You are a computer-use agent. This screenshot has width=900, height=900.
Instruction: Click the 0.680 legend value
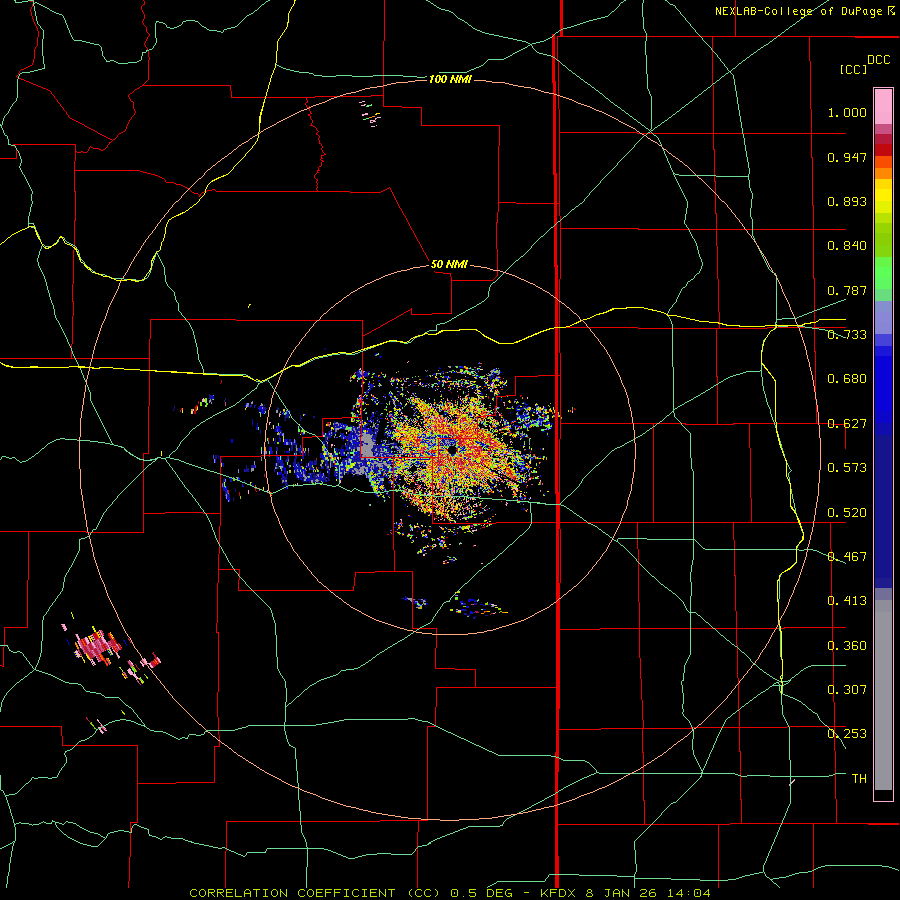[847, 379]
